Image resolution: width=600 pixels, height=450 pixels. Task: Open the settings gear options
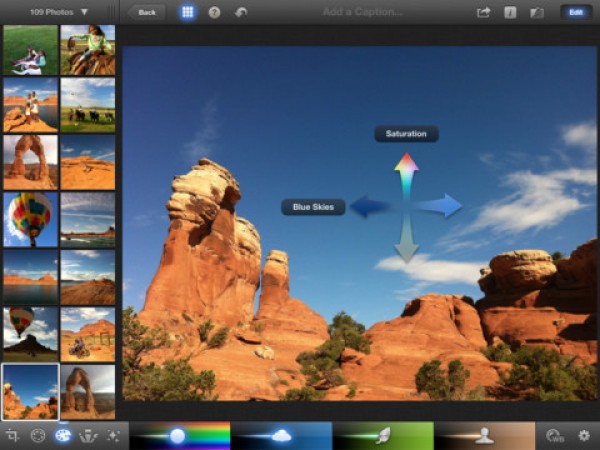click(583, 435)
